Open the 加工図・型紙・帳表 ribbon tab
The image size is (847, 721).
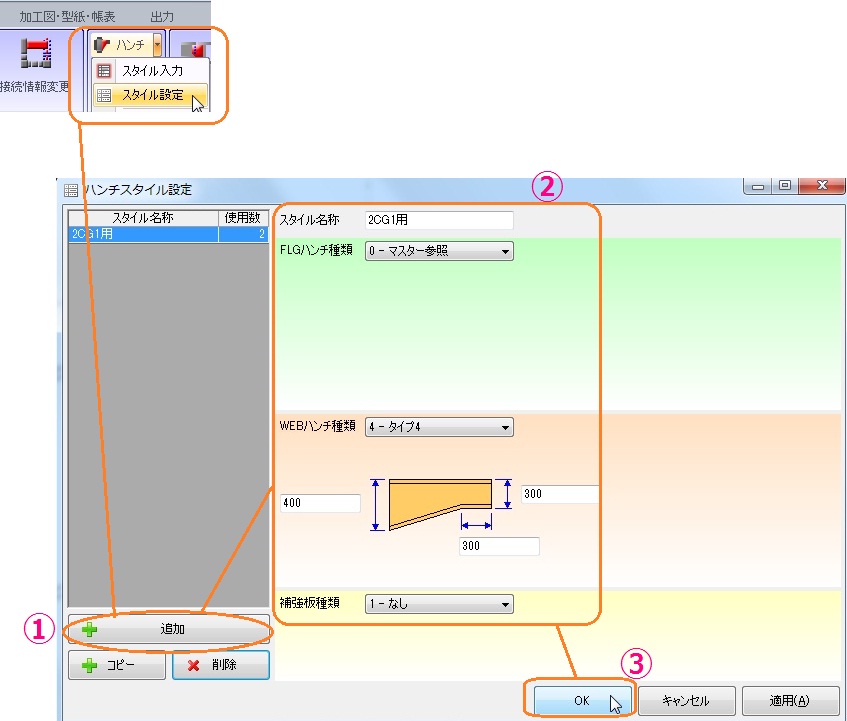[x=67, y=17]
